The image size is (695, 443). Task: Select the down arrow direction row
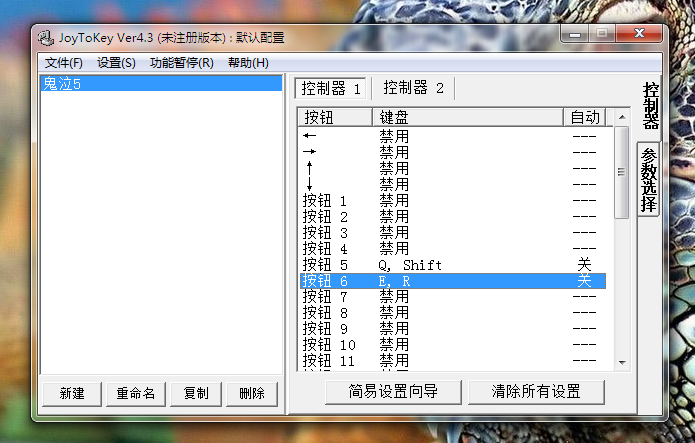(x=453, y=184)
